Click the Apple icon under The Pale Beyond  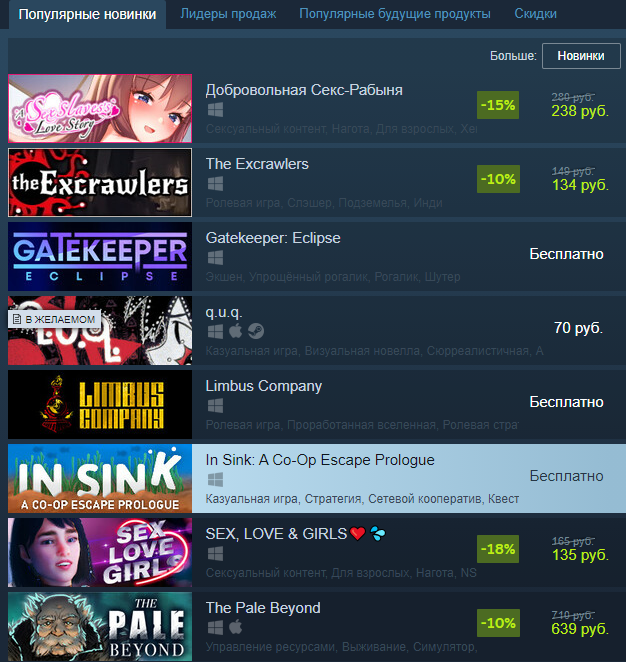click(x=236, y=627)
